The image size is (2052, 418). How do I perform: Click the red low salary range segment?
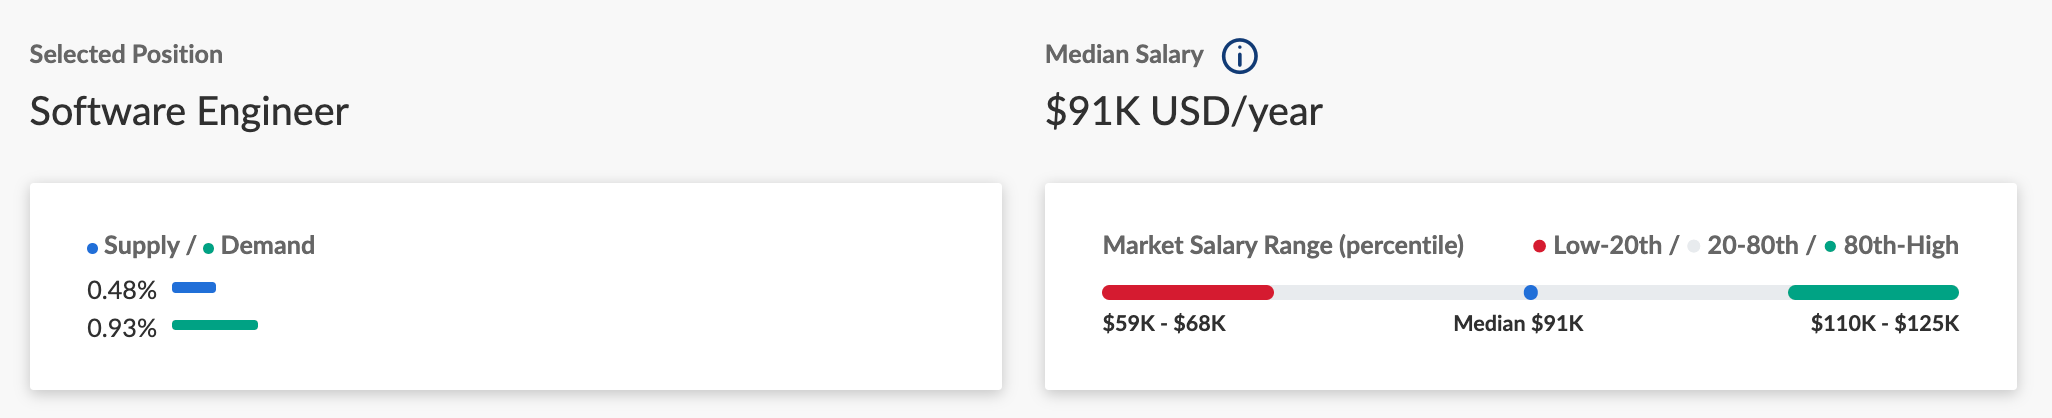(x=1188, y=292)
